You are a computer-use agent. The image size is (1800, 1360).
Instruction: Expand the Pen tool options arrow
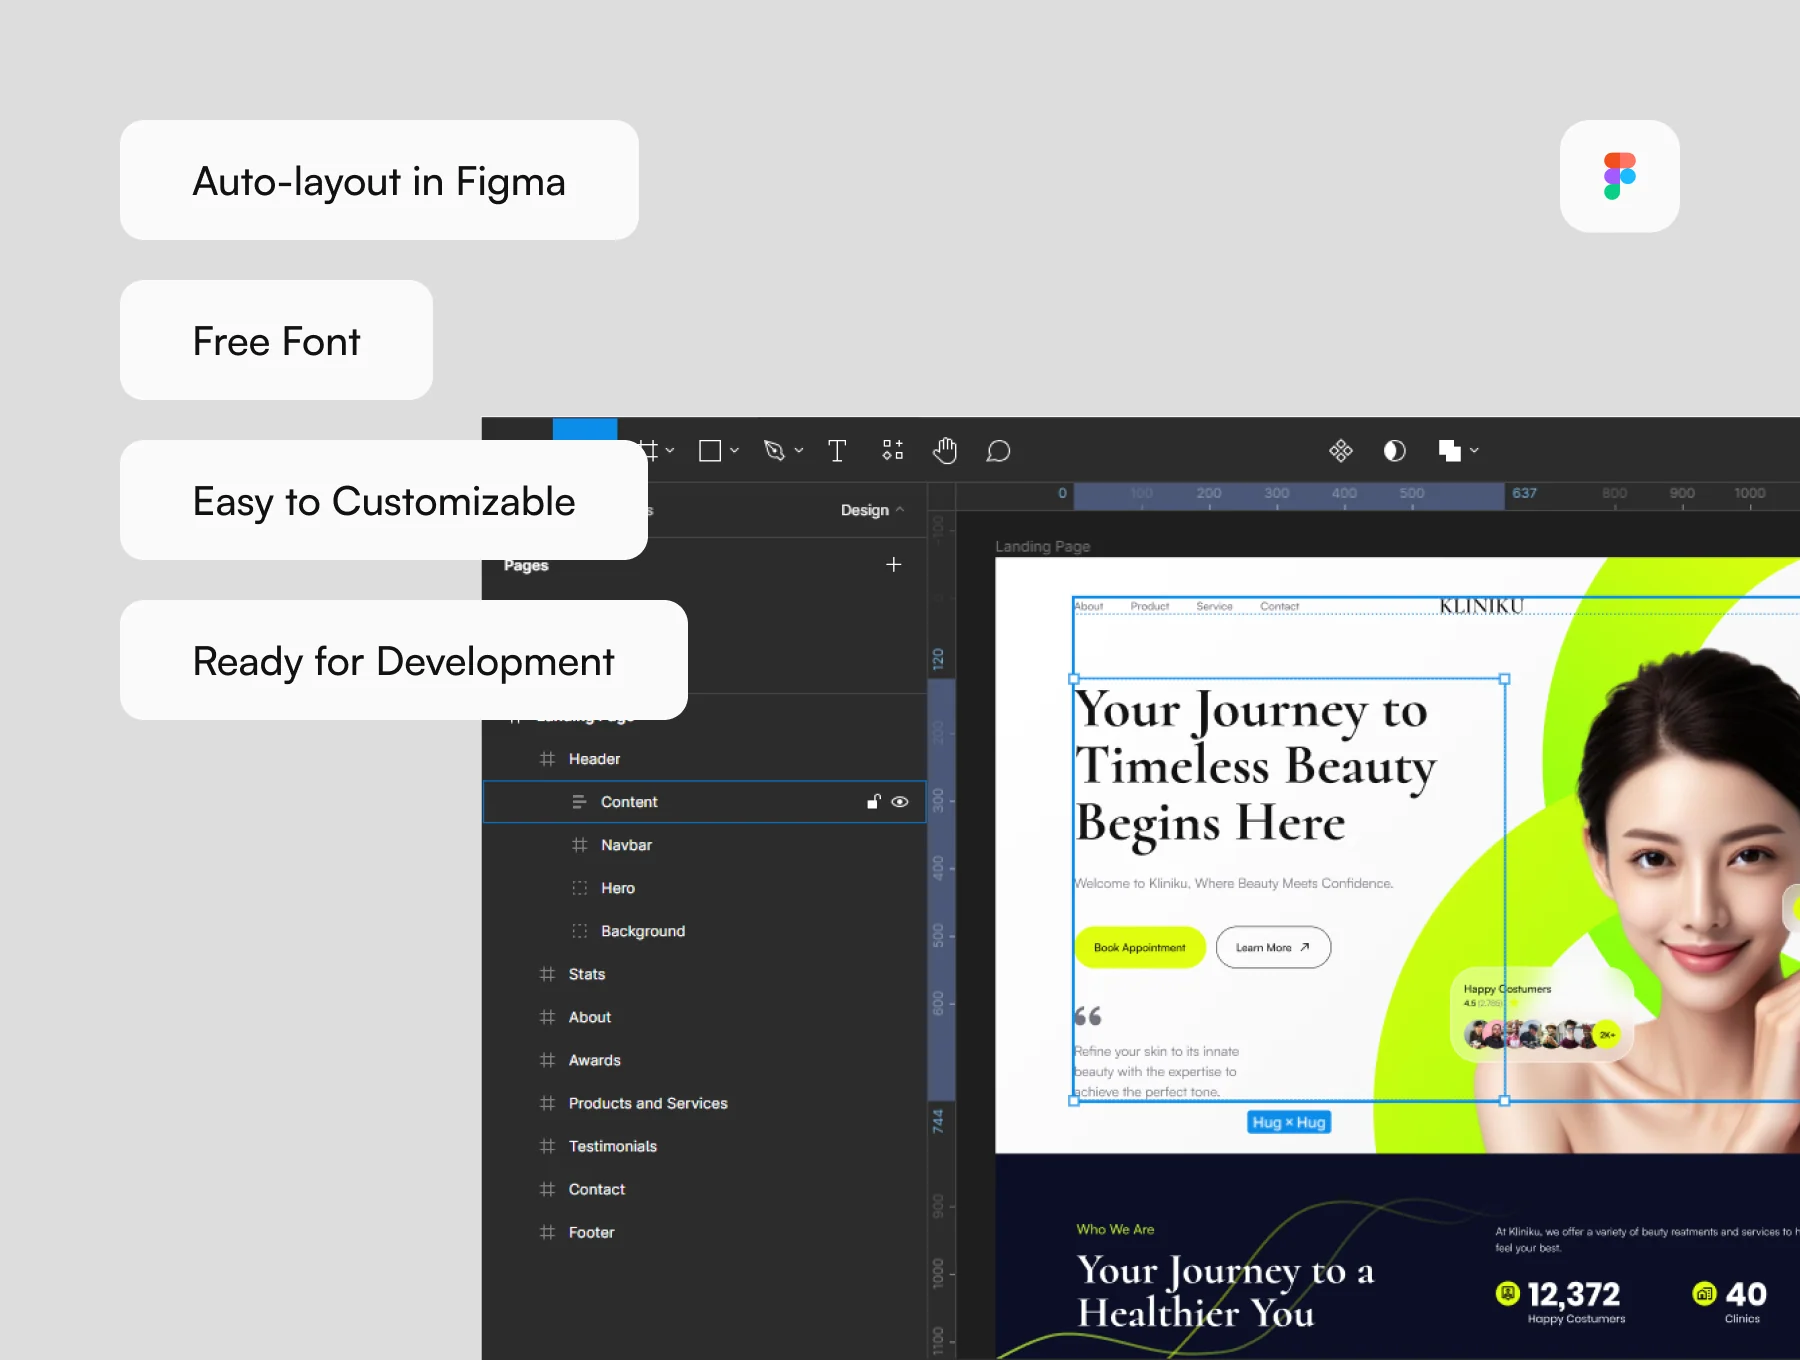click(799, 451)
